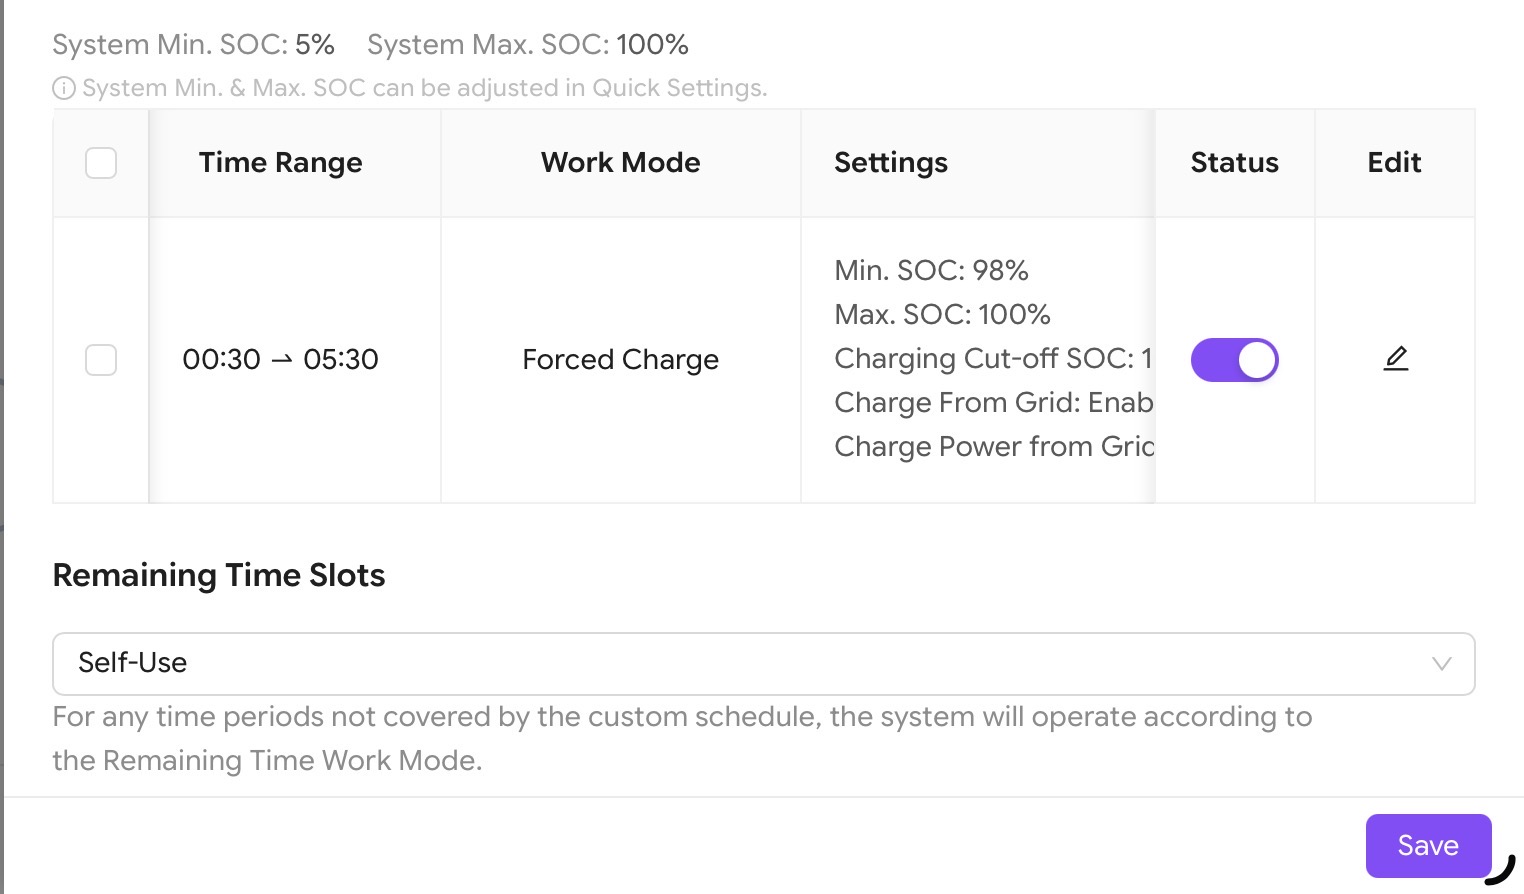
Task: Disable the Forced Charge status switch
Action: coord(1234,360)
